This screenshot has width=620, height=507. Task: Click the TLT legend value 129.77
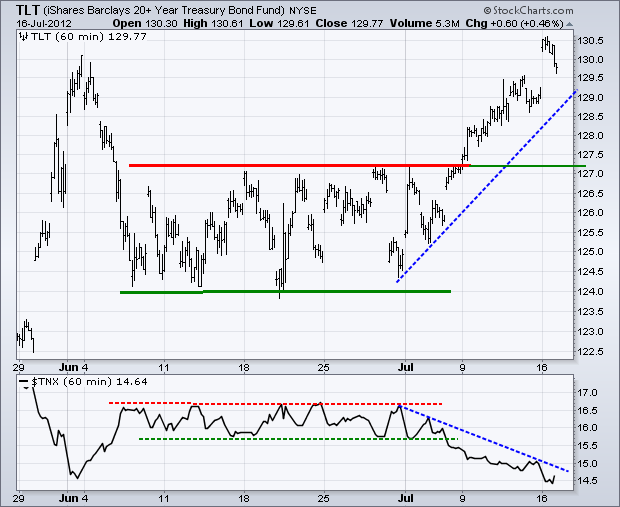pos(128,37)
